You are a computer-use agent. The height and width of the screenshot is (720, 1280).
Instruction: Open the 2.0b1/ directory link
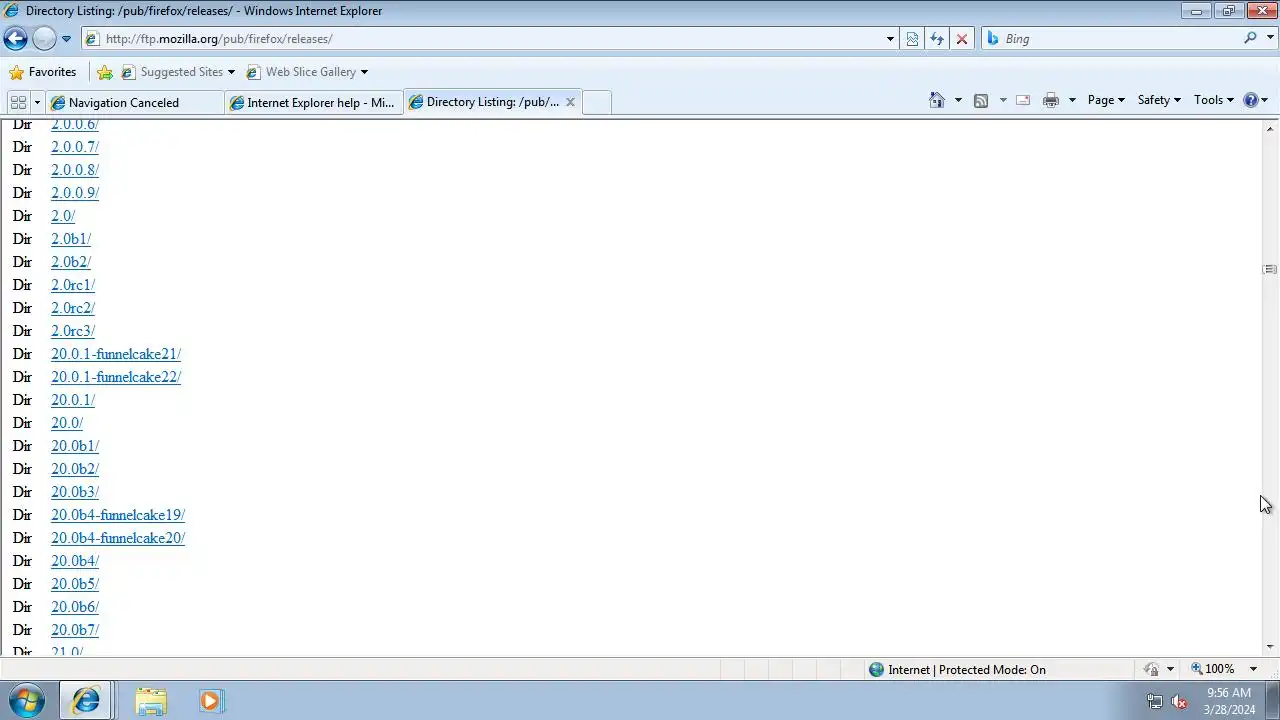click(x=71, y=239)
